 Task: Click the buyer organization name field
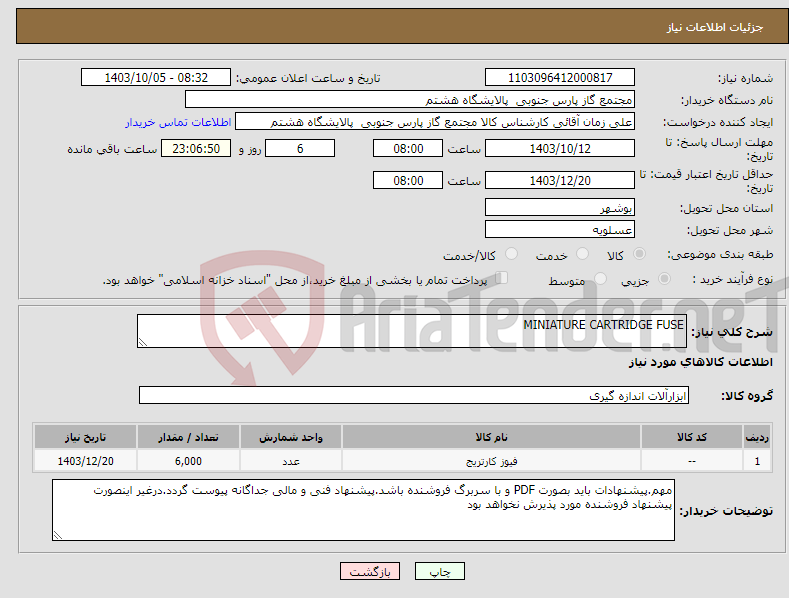410,100
